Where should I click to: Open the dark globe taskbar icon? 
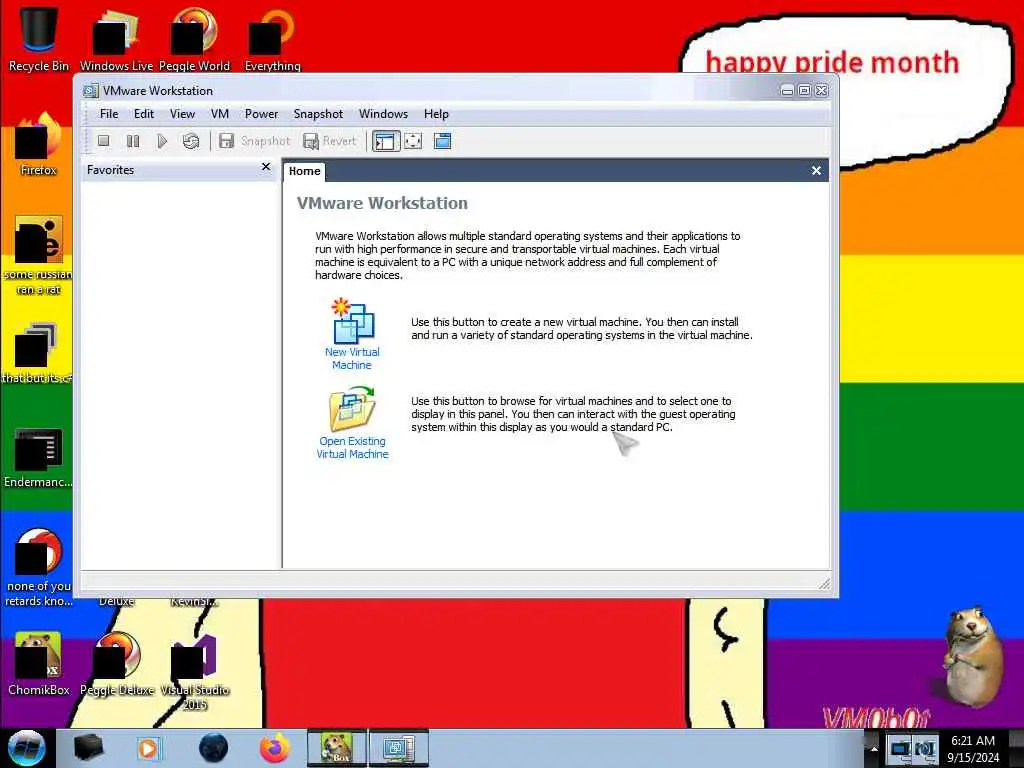pyautogui.click(x=214, y=748)
